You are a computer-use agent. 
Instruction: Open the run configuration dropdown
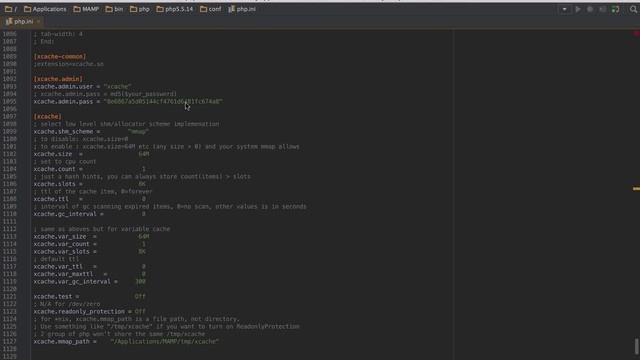click(x=564, y=9)
